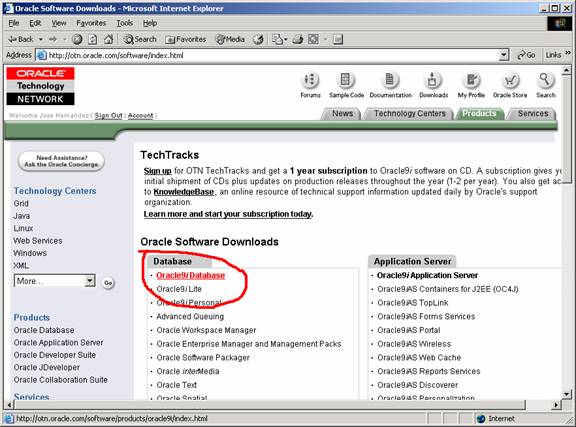Click the vertical scrollbar down arrow
The height and width of the screenshot is (427, 576).
click(566, 394)
